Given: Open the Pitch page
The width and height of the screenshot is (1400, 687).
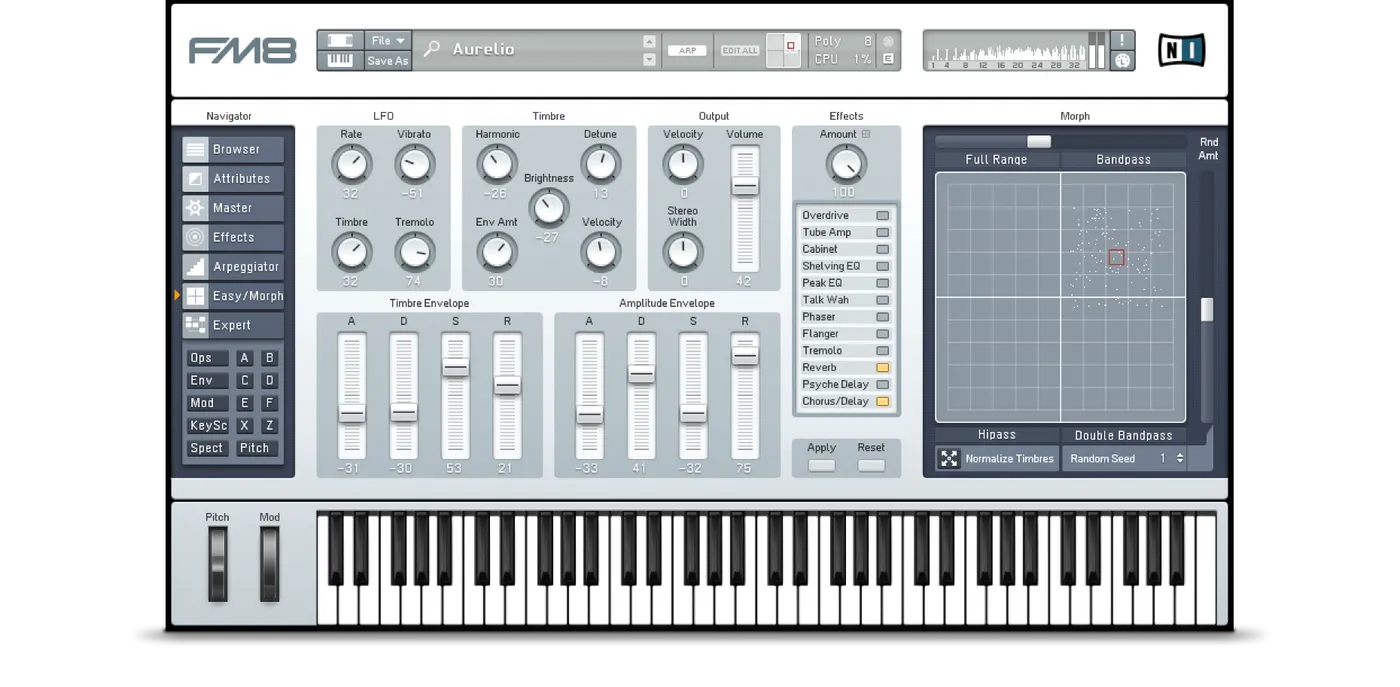Looking at the screenshot, I should tap(255, 448).
